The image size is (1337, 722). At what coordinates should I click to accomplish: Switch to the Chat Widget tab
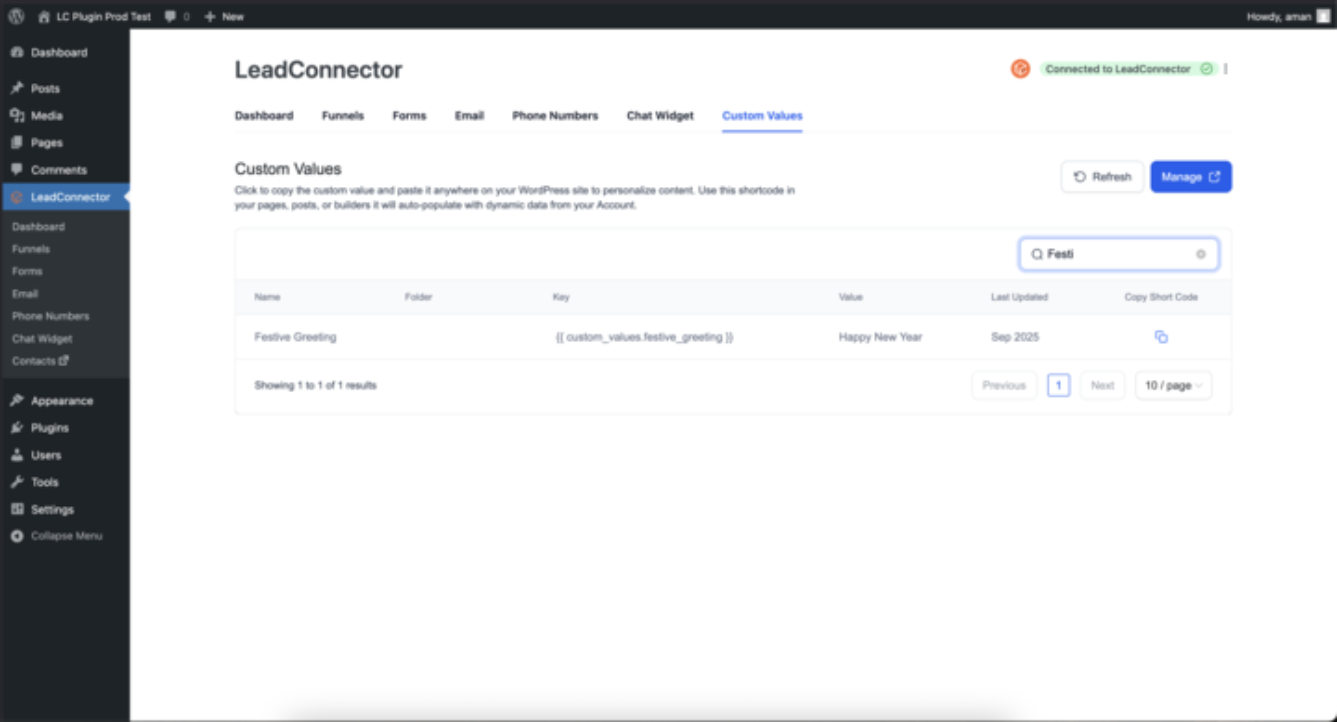[660, 116]
